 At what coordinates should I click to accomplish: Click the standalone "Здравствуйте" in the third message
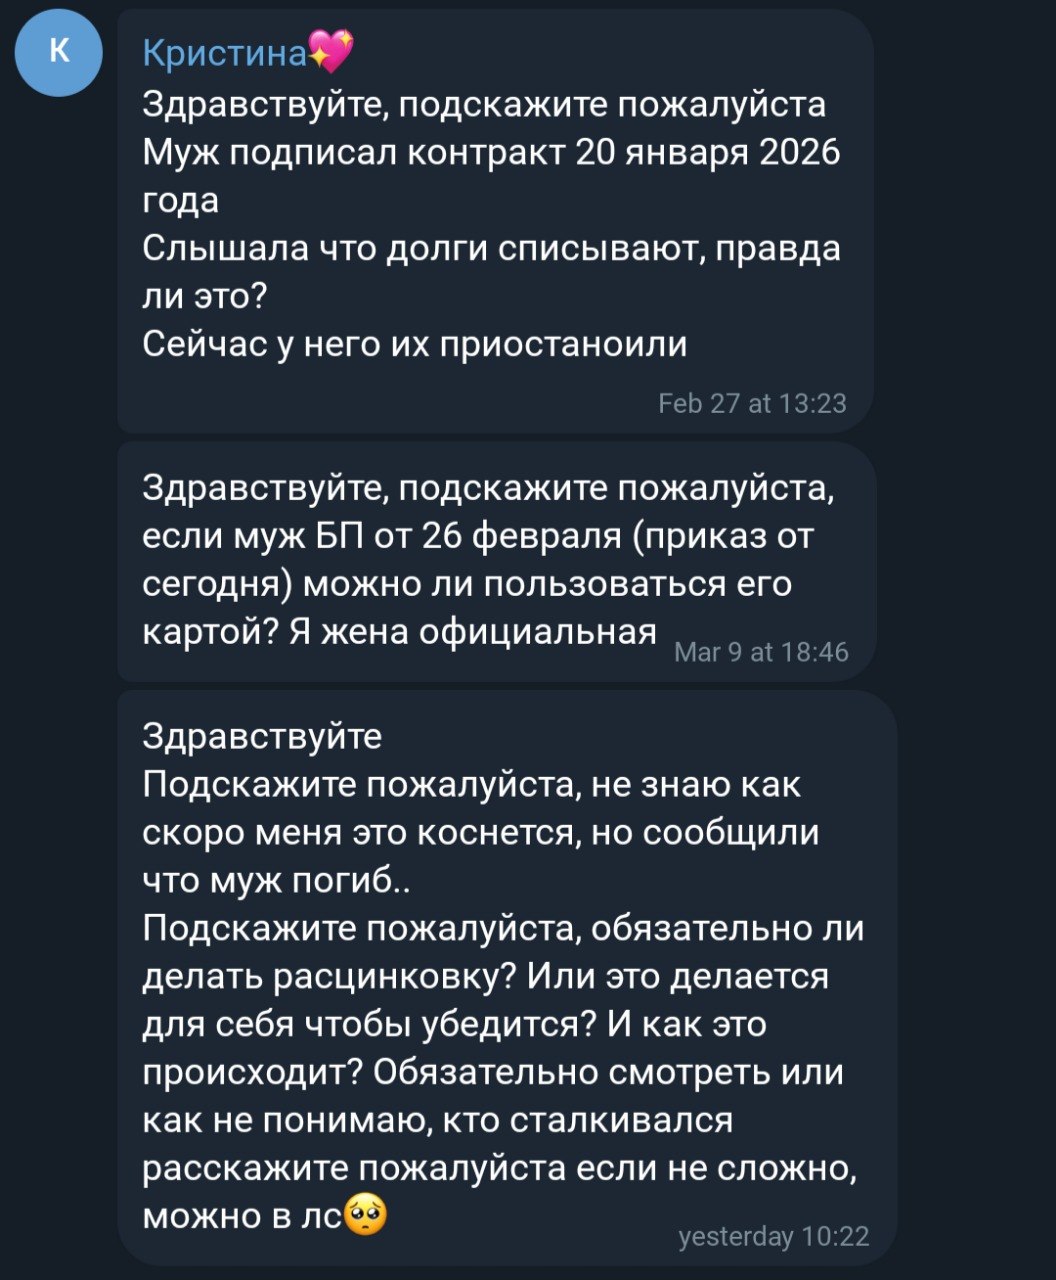(x=262, y=736)
